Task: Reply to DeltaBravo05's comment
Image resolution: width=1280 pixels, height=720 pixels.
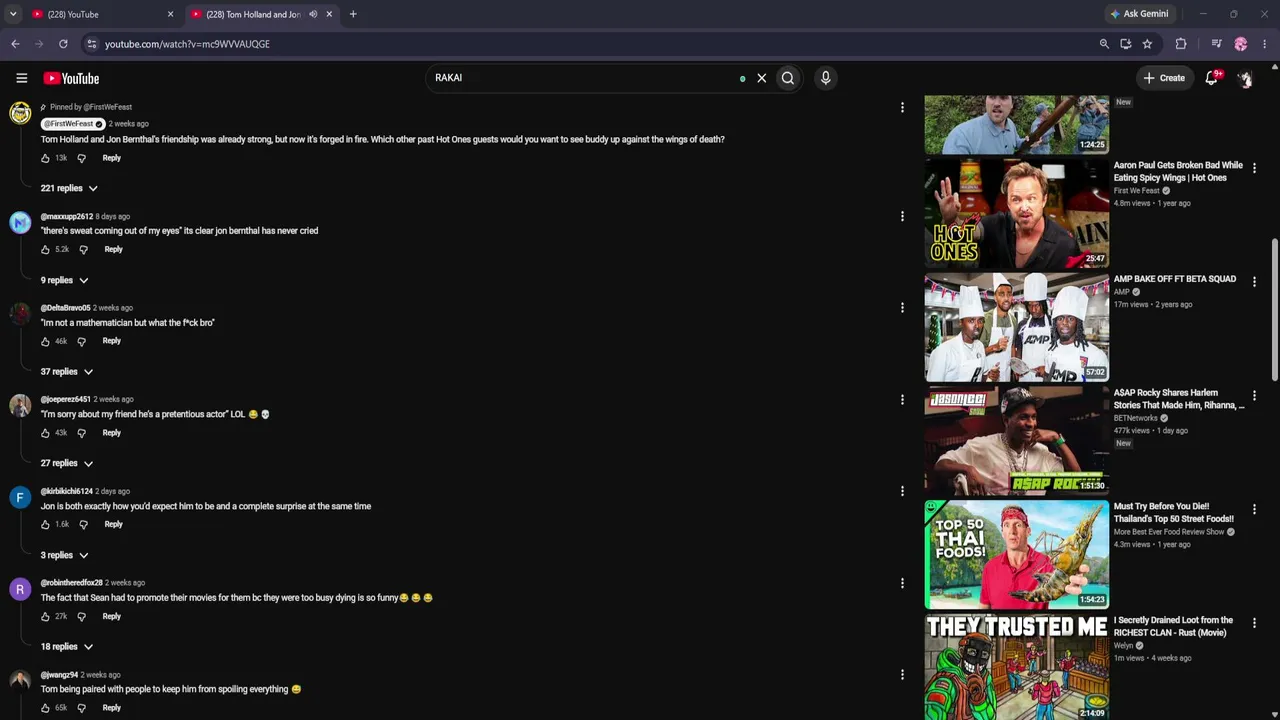Action: [x=111, y=341]
